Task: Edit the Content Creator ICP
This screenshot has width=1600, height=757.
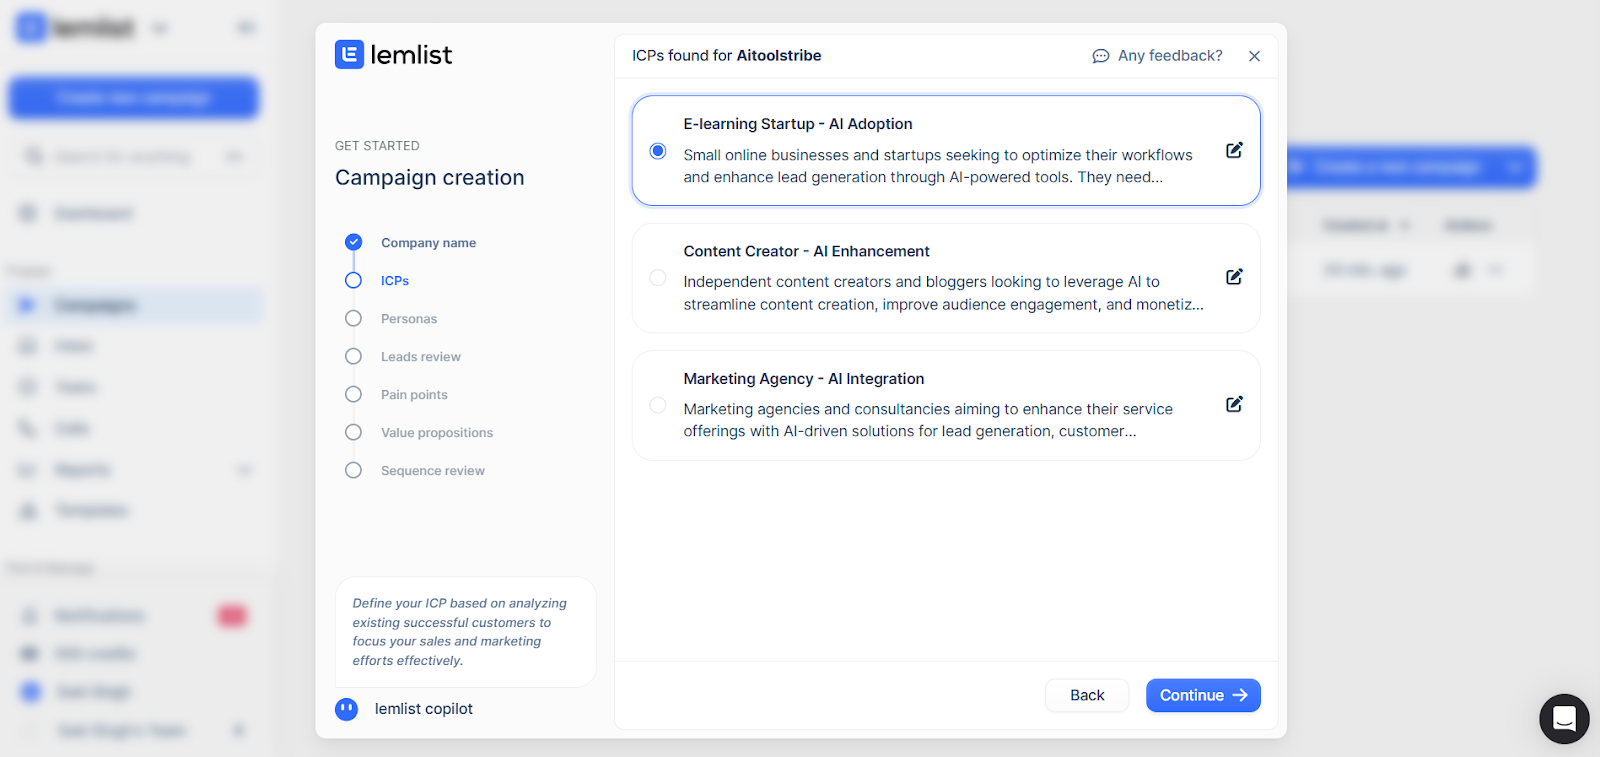Action: coord(1234,277)
